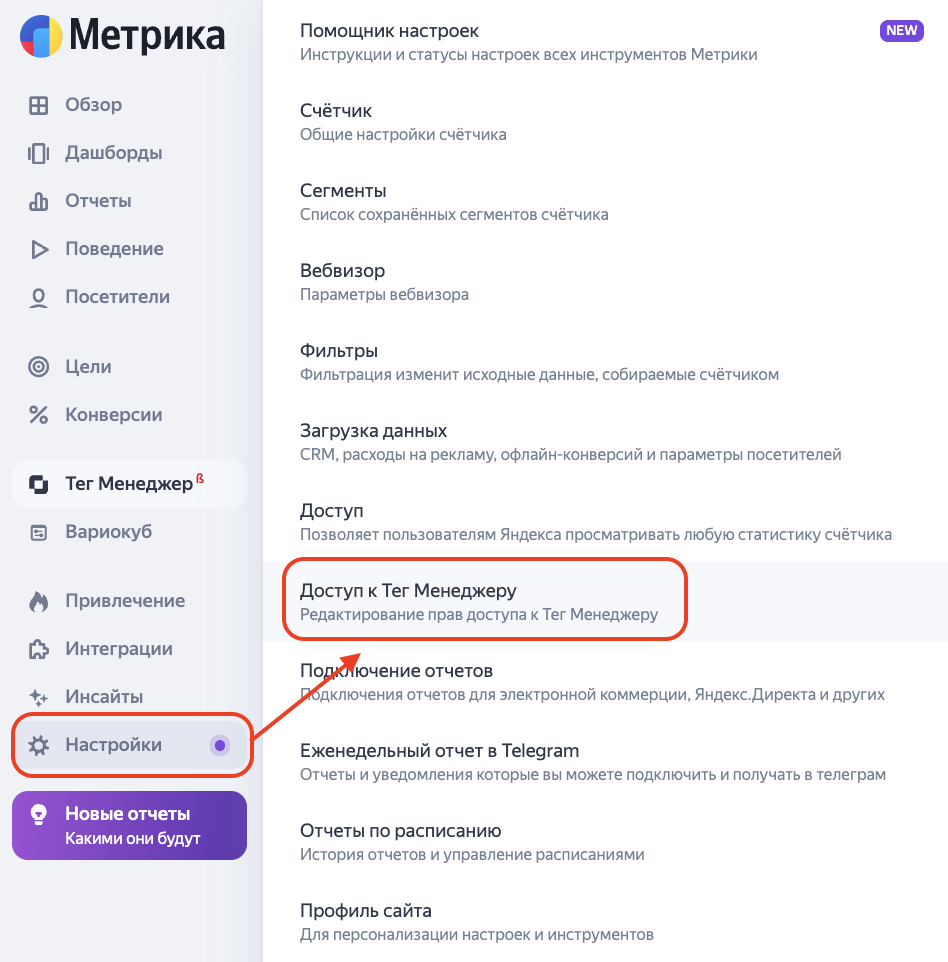This screenshot has width=948, height=962.
Task: Click the Привлечение flame icon
Action: [x=38, y=601]
